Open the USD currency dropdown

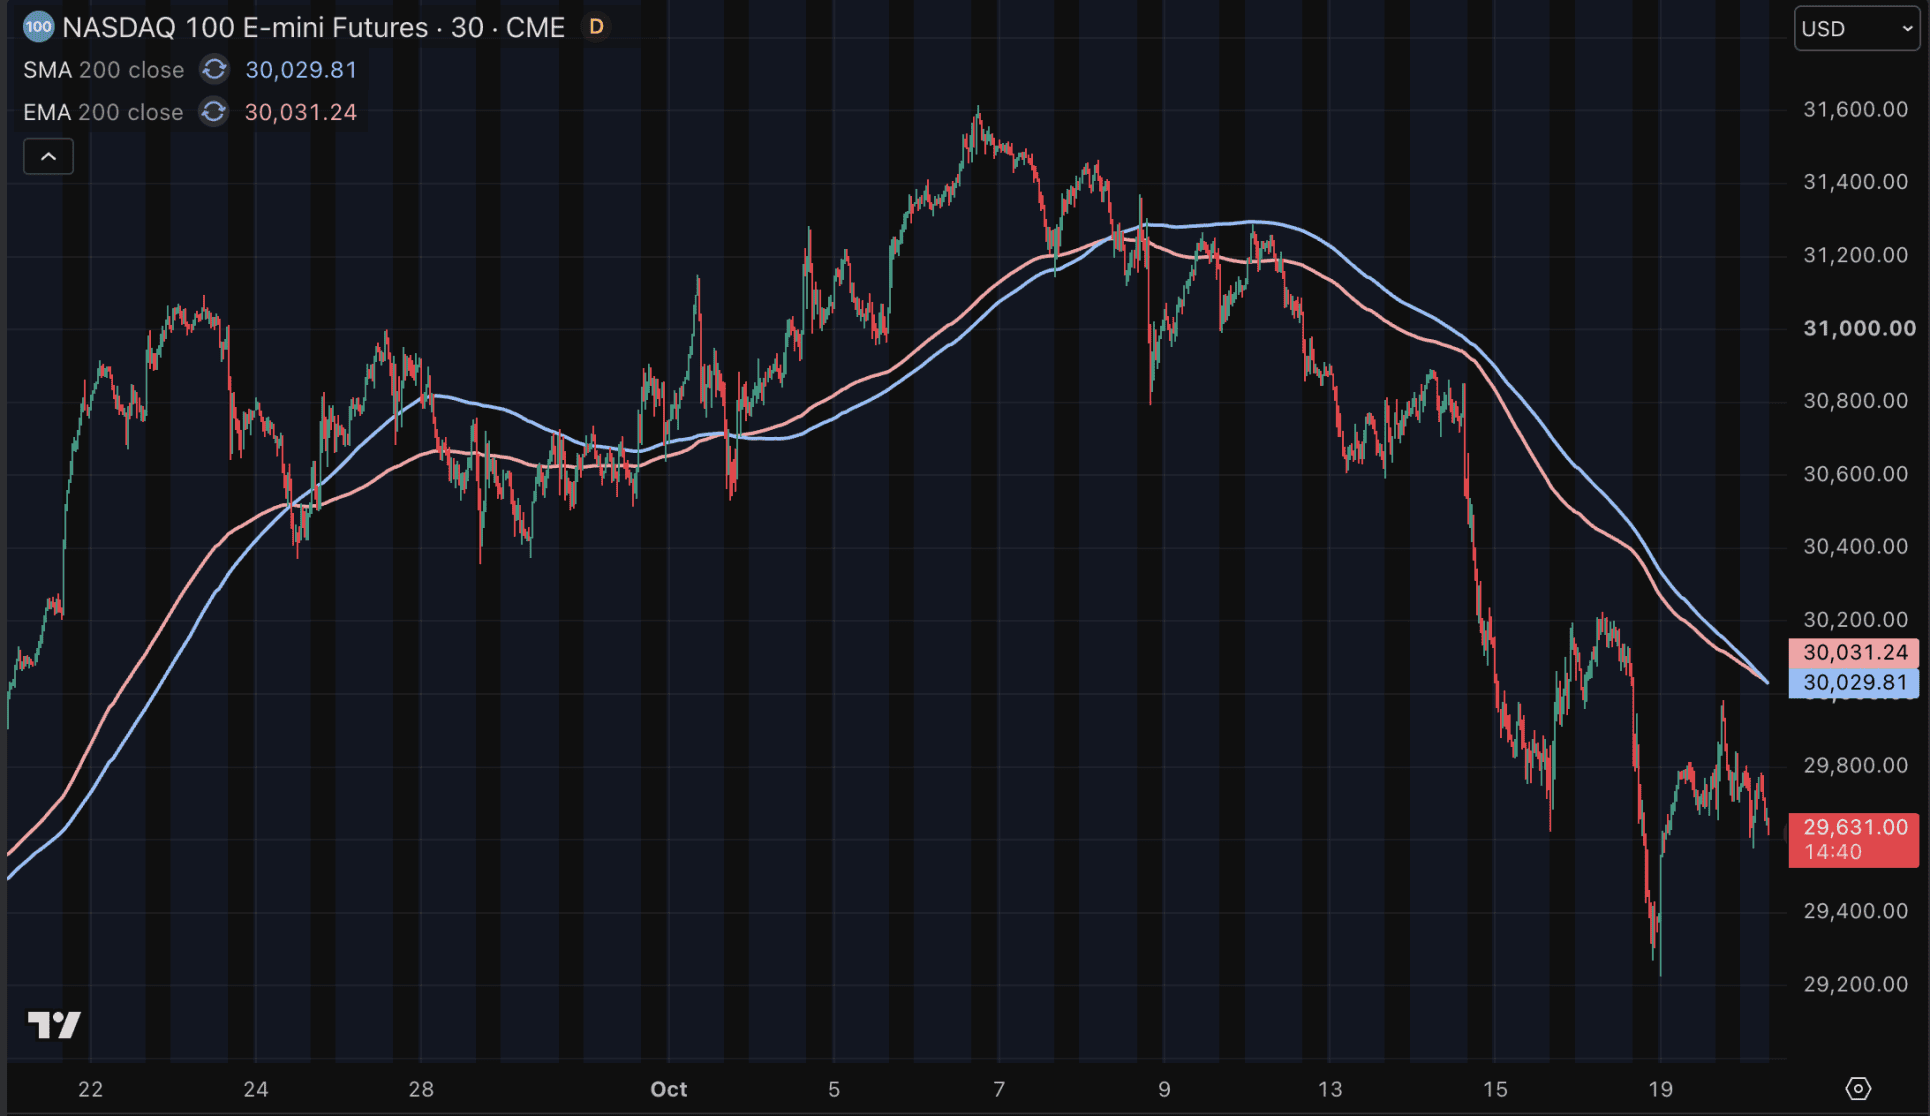[x=1857, y=28]
